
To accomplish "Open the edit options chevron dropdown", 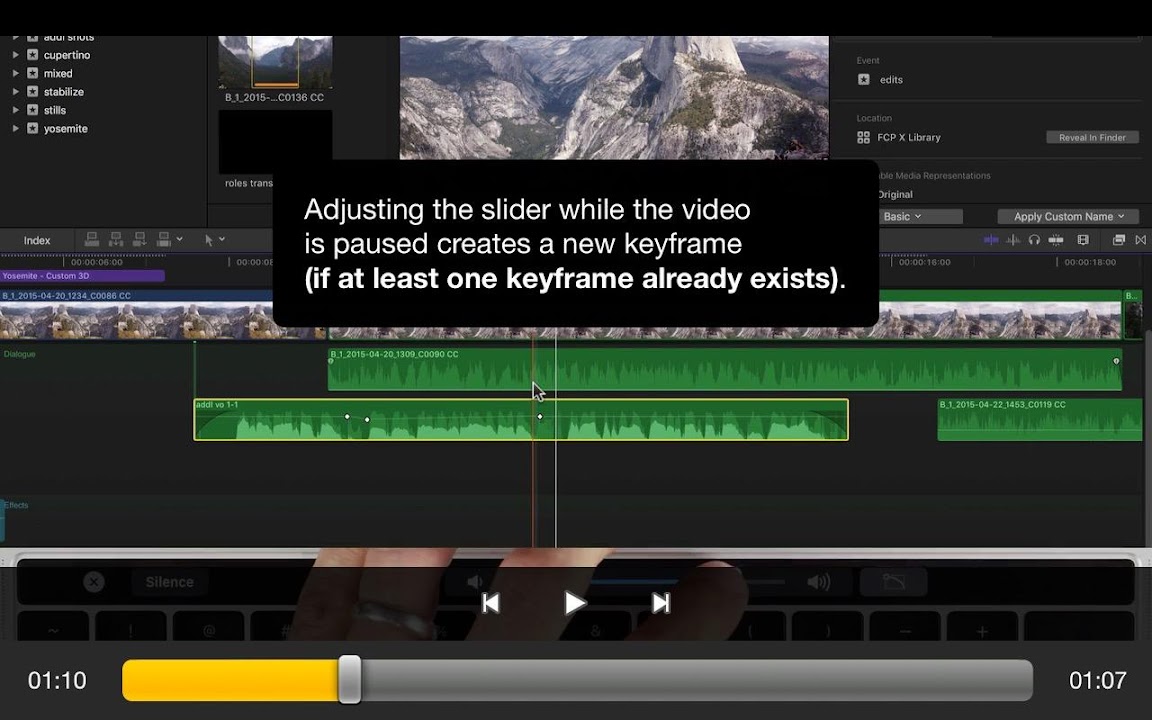I will [180, 240].
